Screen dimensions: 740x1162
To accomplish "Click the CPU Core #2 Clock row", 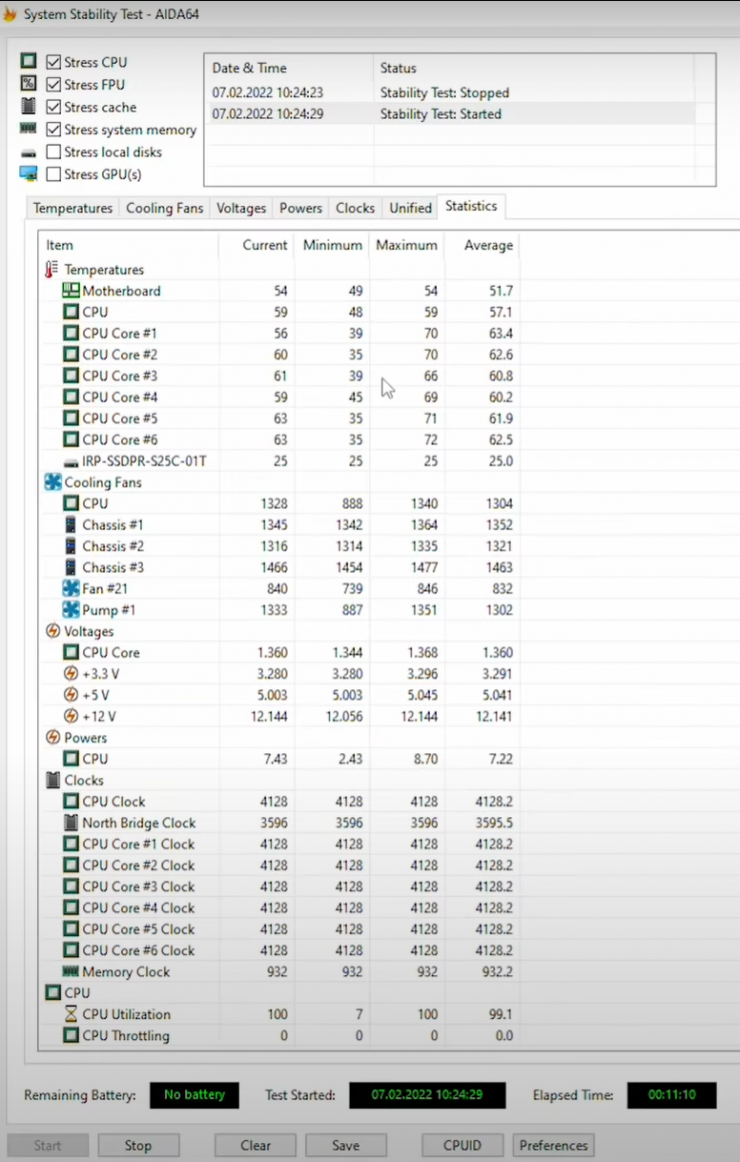I will (280, 865).
